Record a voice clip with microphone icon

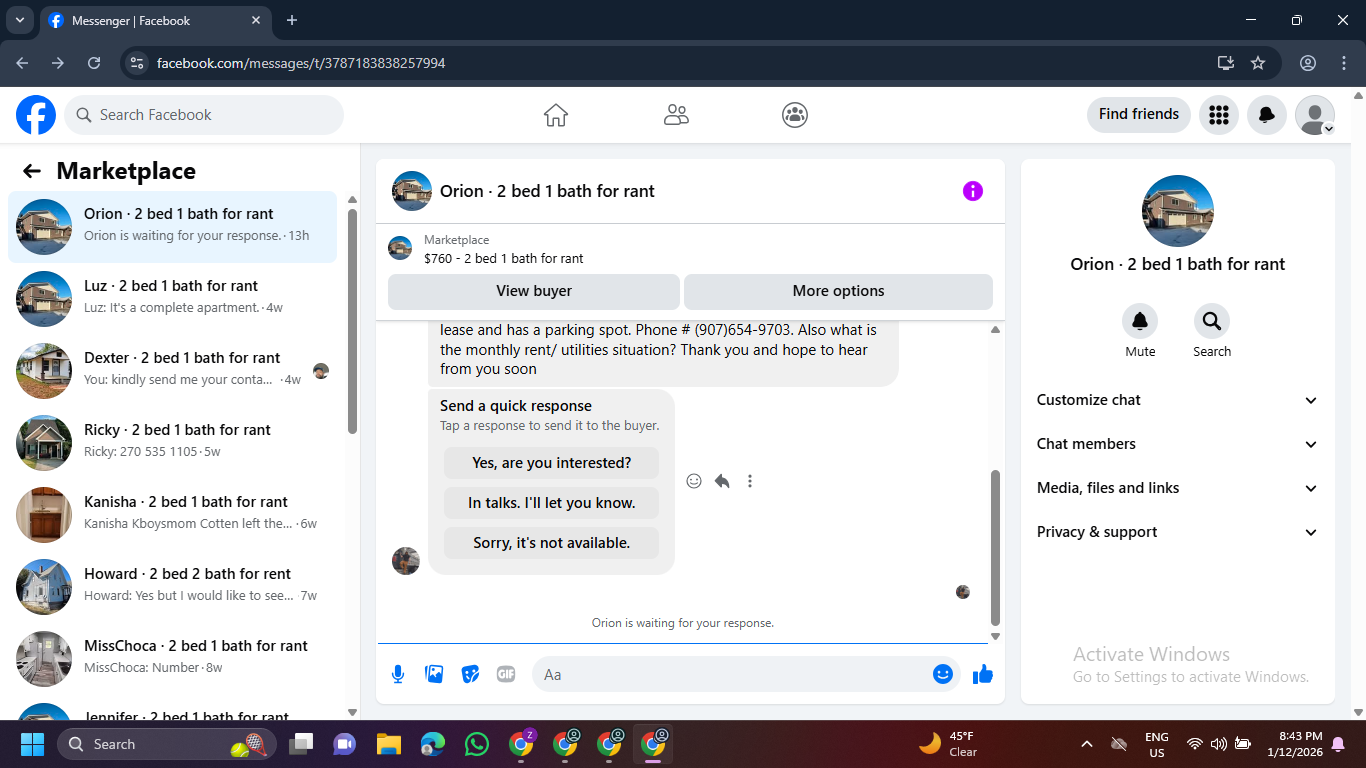(398, 674)
